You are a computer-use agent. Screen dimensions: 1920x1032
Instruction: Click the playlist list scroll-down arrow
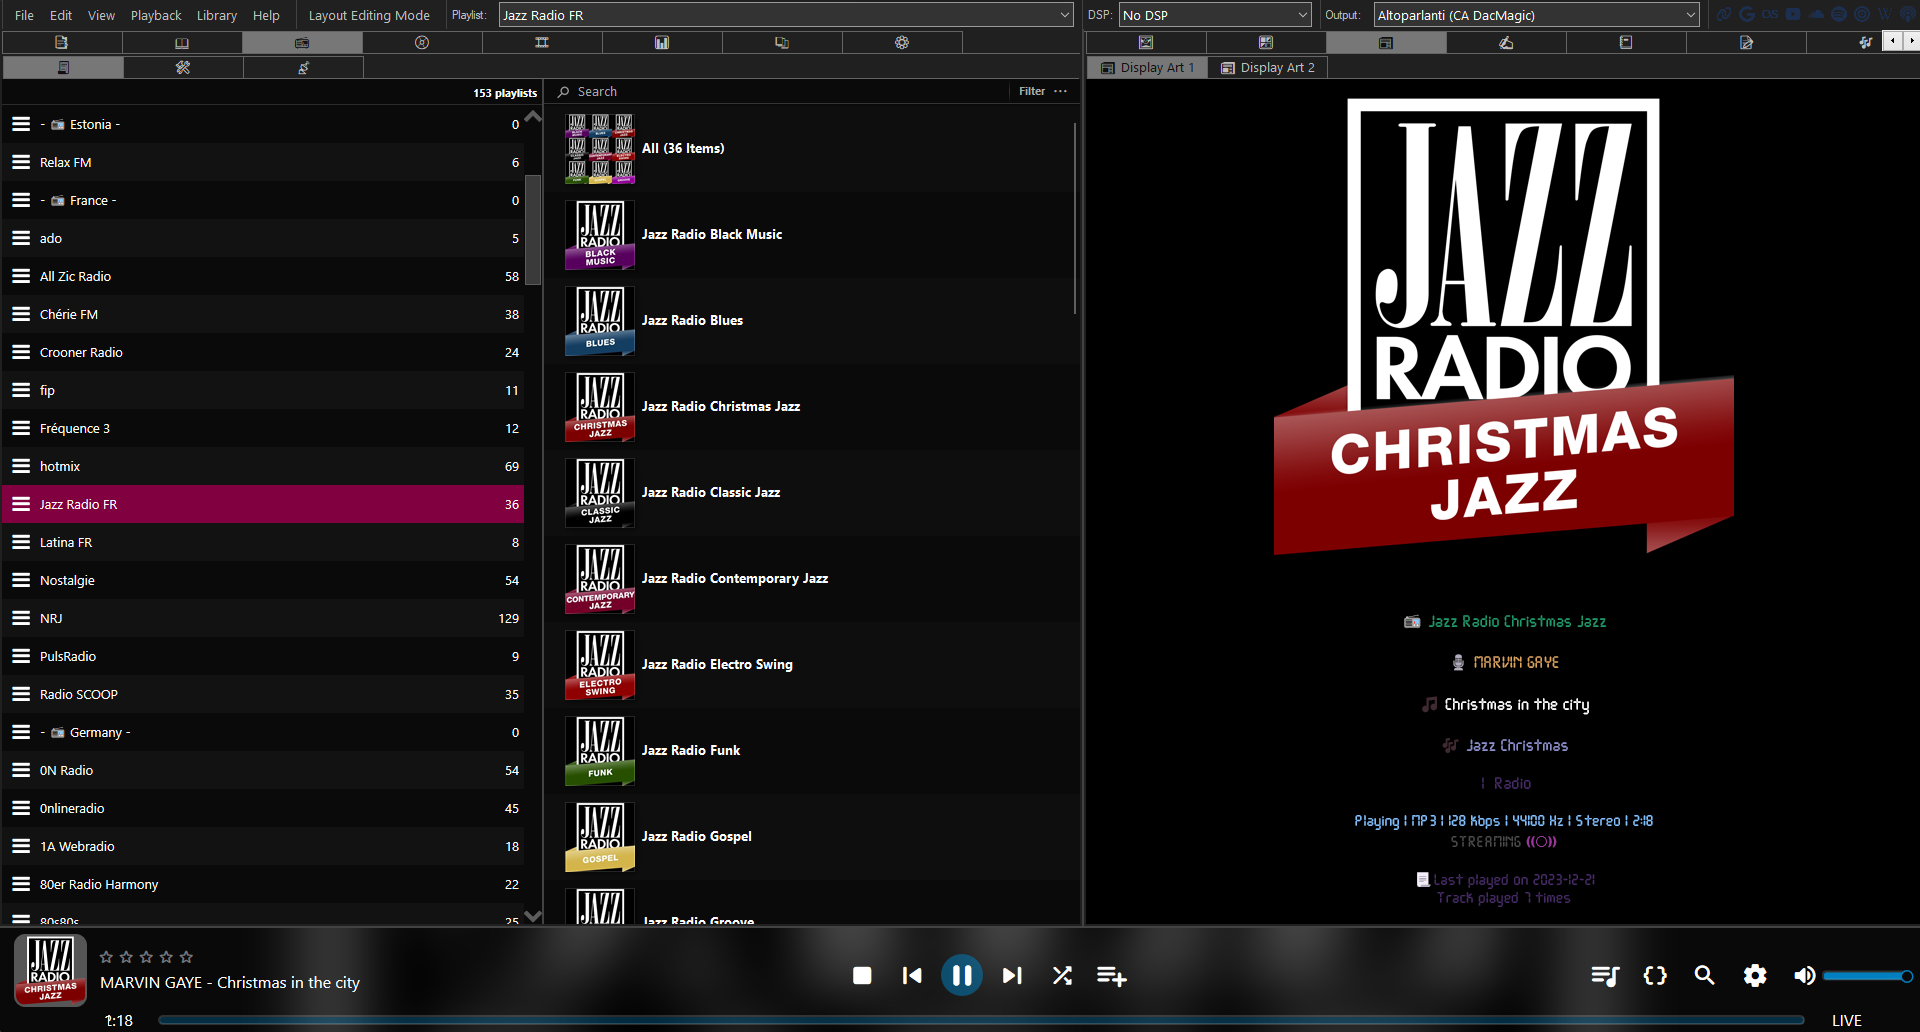[533, 915]
